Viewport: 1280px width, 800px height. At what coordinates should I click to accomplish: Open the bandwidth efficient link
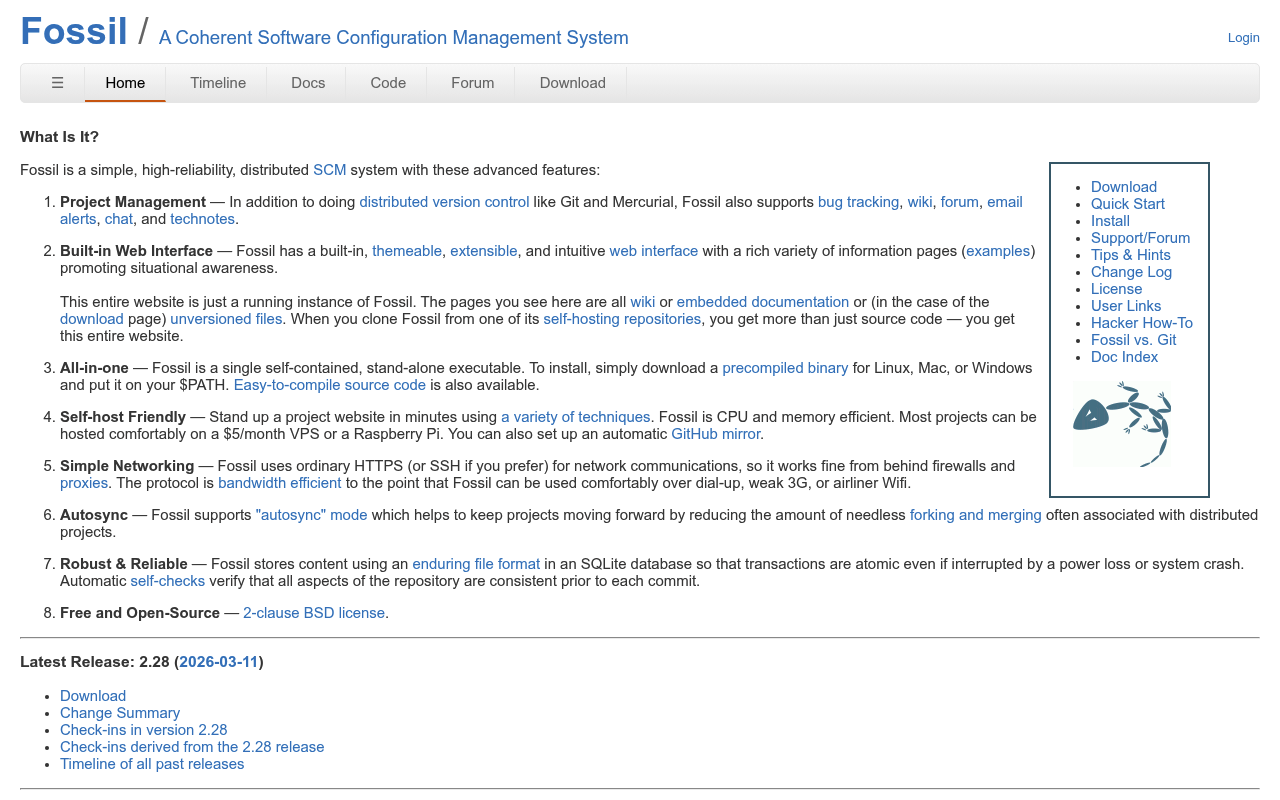click(280, 483)
